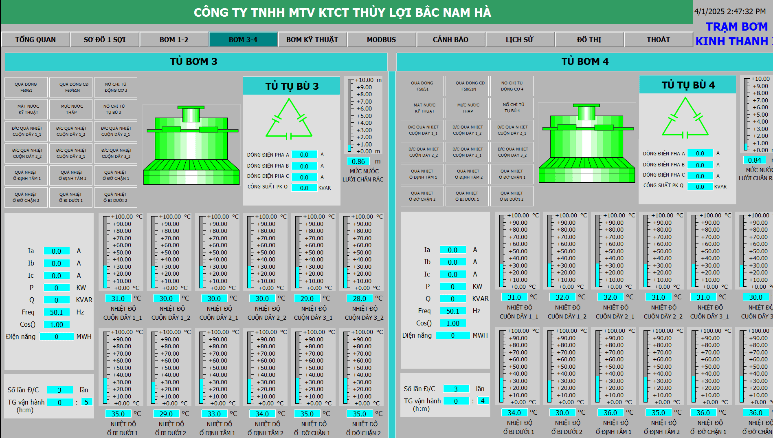Click DÒNG ĐIỆN PHA B value in Tủ tụ bù 3

pos(304,166)
